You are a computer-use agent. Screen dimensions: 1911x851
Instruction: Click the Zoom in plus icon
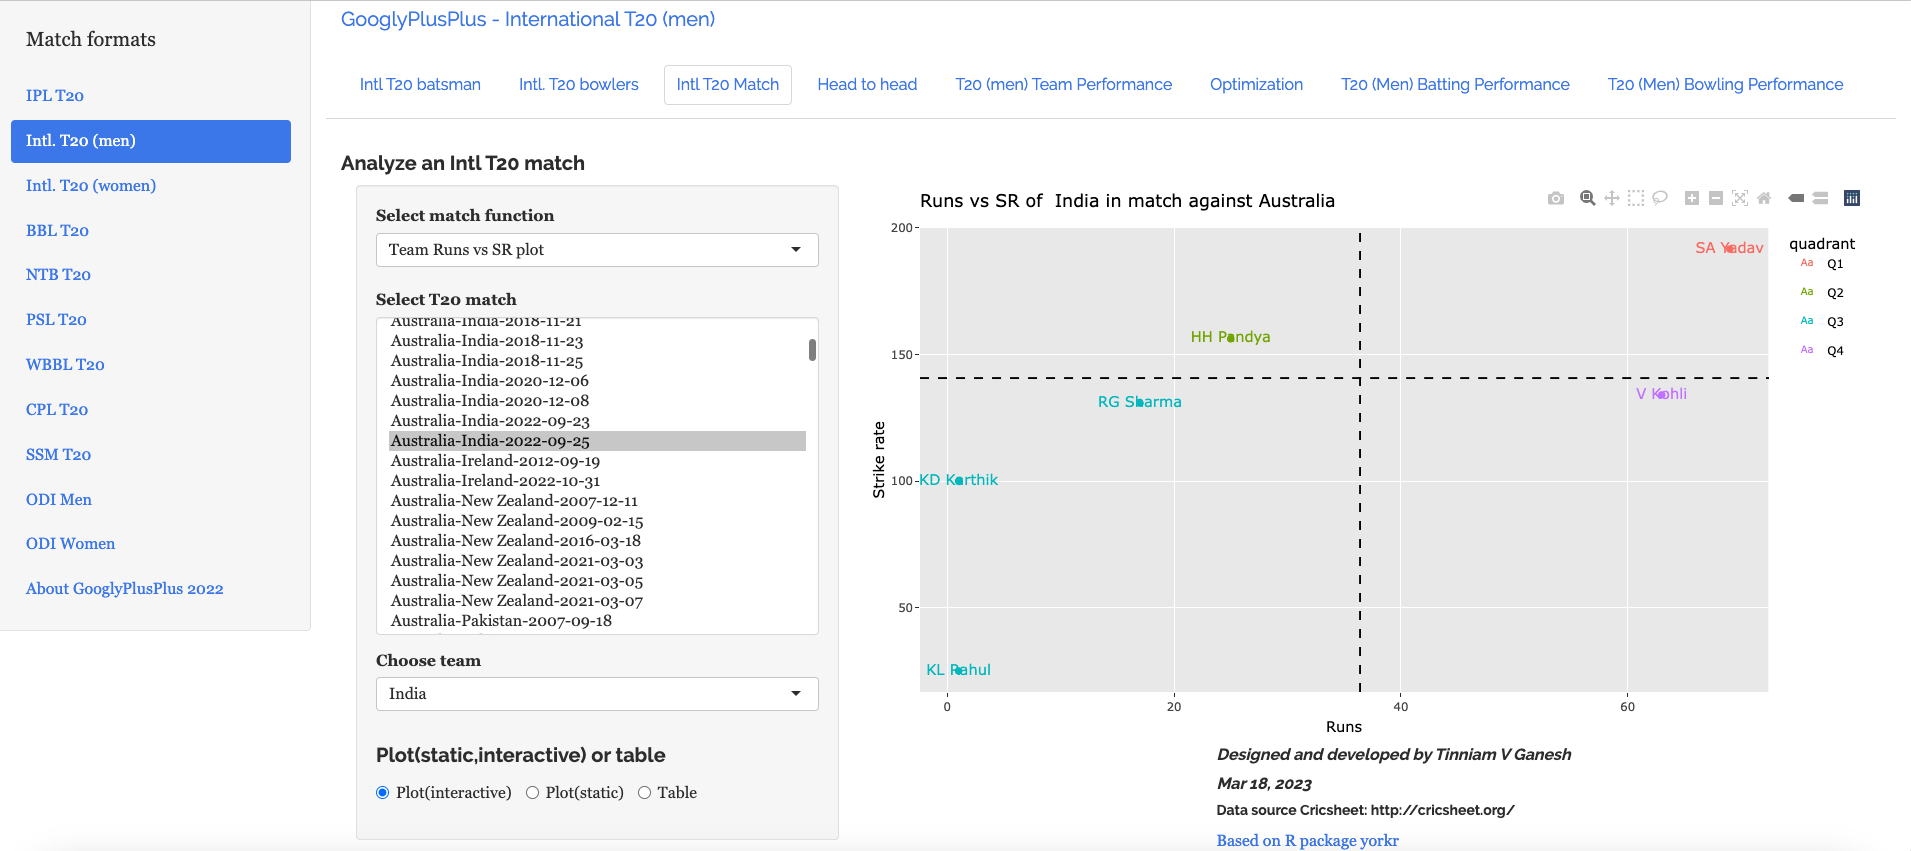click(x=1692, y=198)
